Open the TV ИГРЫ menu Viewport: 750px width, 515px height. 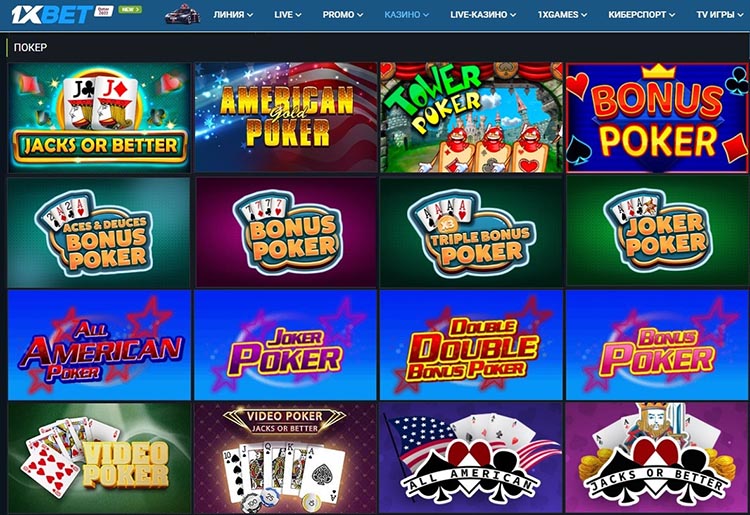720,15
